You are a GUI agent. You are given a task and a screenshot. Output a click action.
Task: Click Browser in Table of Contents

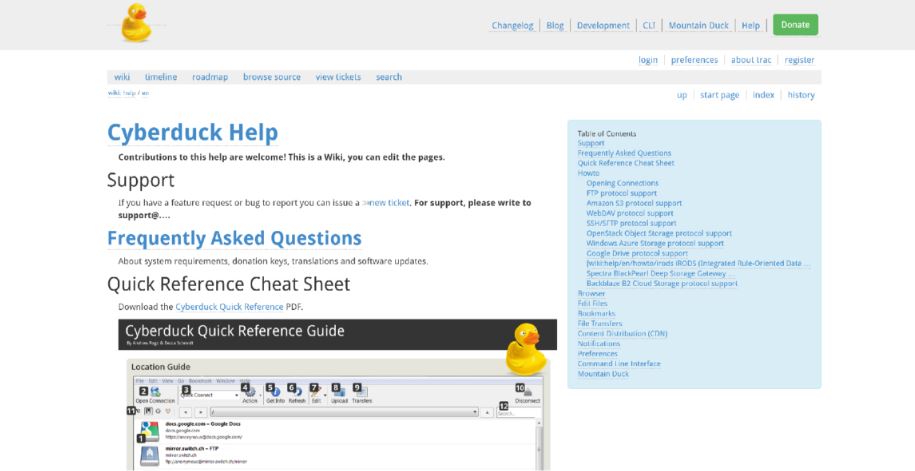click(591, 293)
